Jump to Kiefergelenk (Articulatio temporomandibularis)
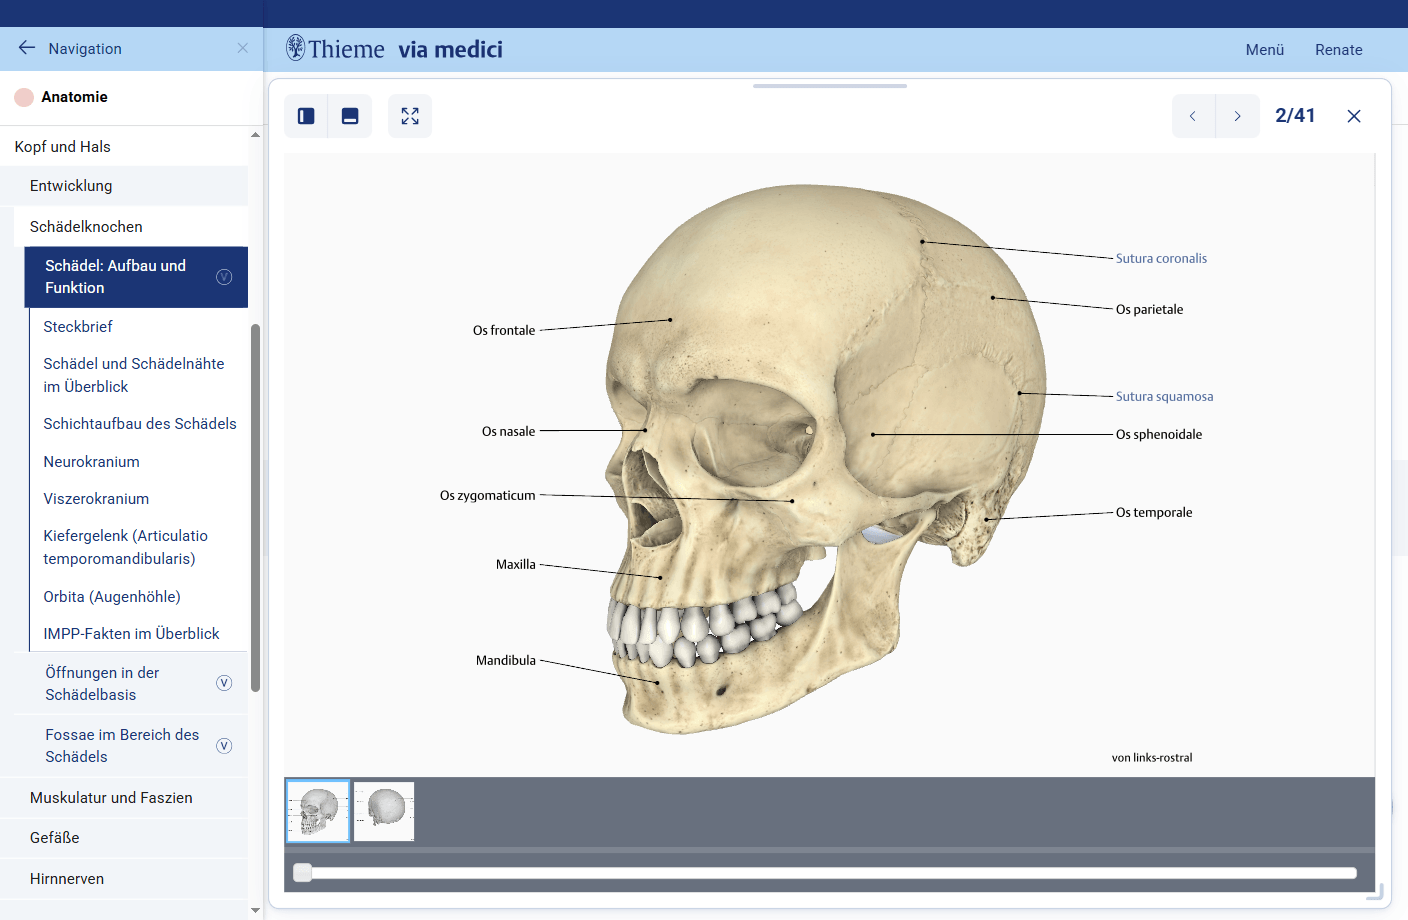Viewport: 1408px width, 920px height. (x=126, y=547)
